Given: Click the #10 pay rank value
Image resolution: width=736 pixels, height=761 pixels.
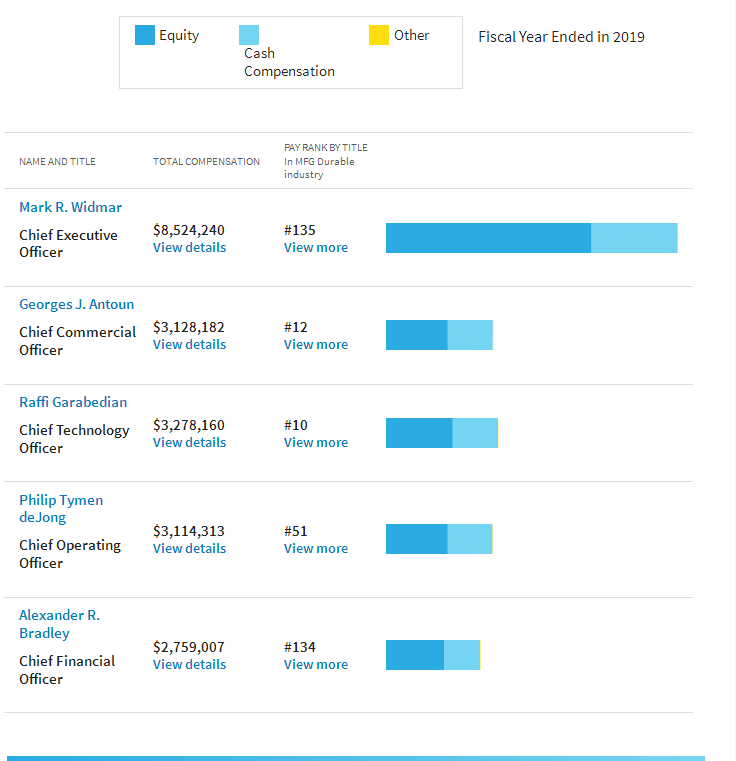Looking at the screenshot, I should coord(296,425).
